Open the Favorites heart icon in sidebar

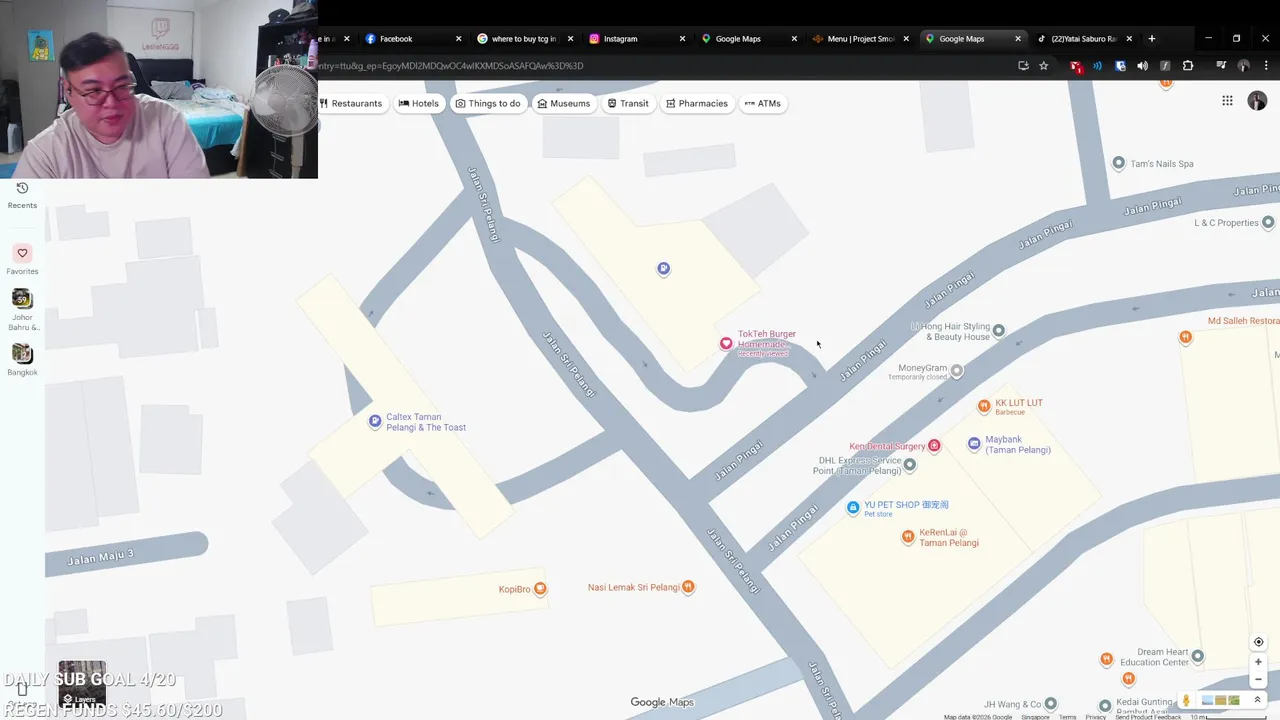[x=22, y=253]
